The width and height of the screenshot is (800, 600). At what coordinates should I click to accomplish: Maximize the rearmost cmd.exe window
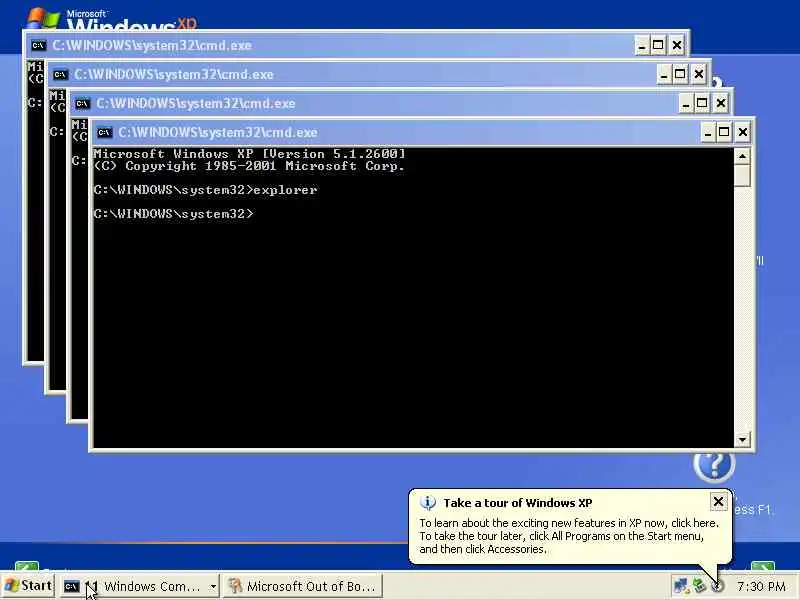tap(658, 45)
